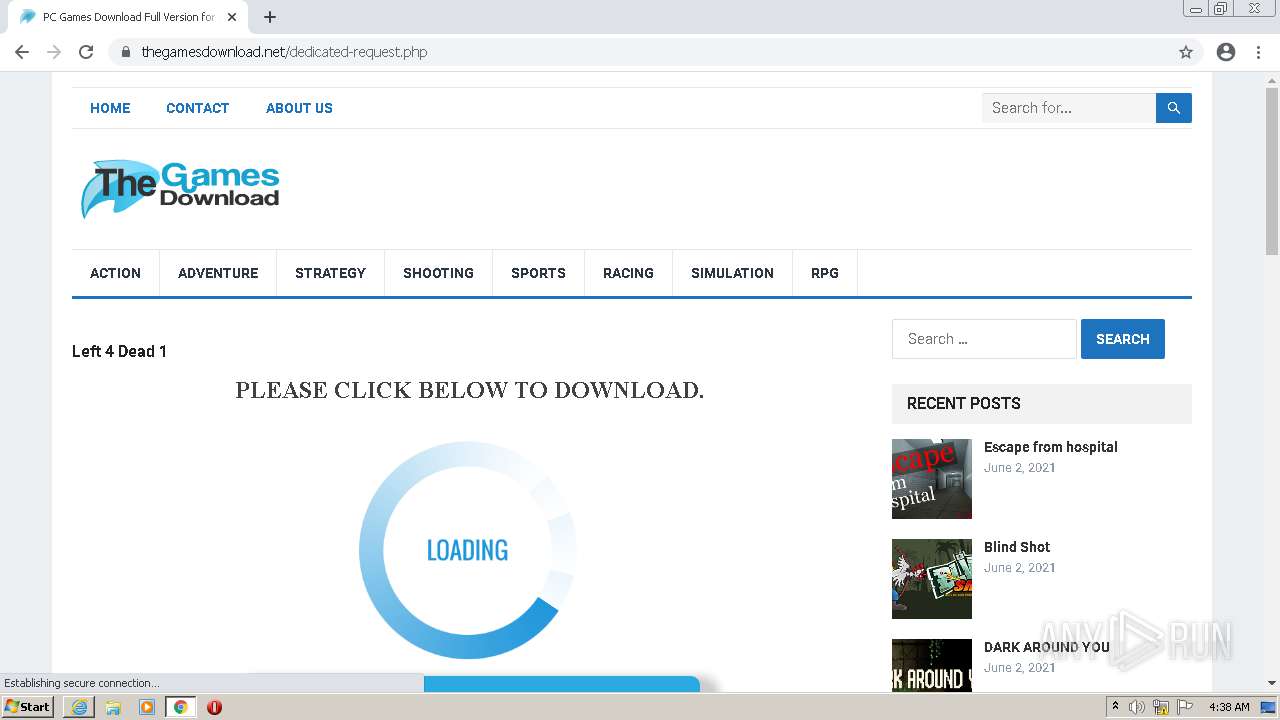Click the action center flag tray icon
The height and width of the screenshot is (720, 1280).
point(1185,707)
